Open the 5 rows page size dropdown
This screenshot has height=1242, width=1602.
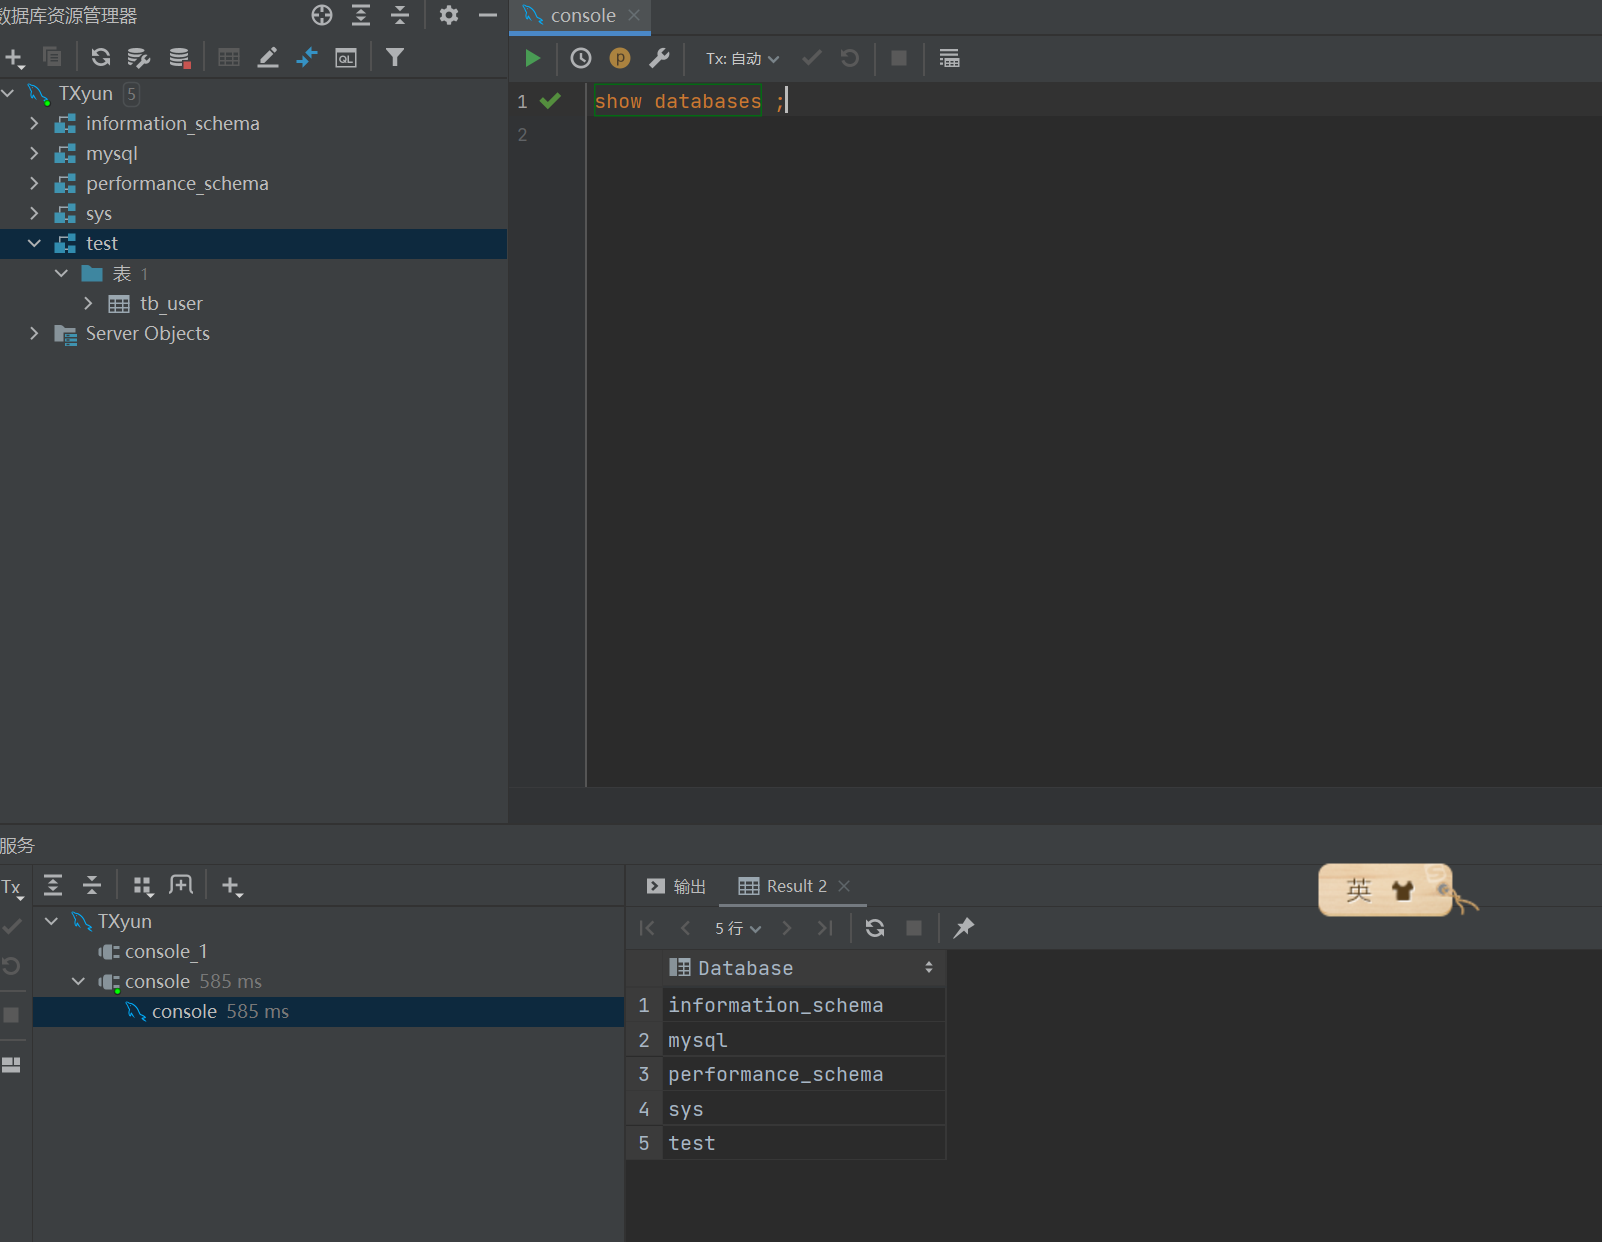tap(738, 928)
